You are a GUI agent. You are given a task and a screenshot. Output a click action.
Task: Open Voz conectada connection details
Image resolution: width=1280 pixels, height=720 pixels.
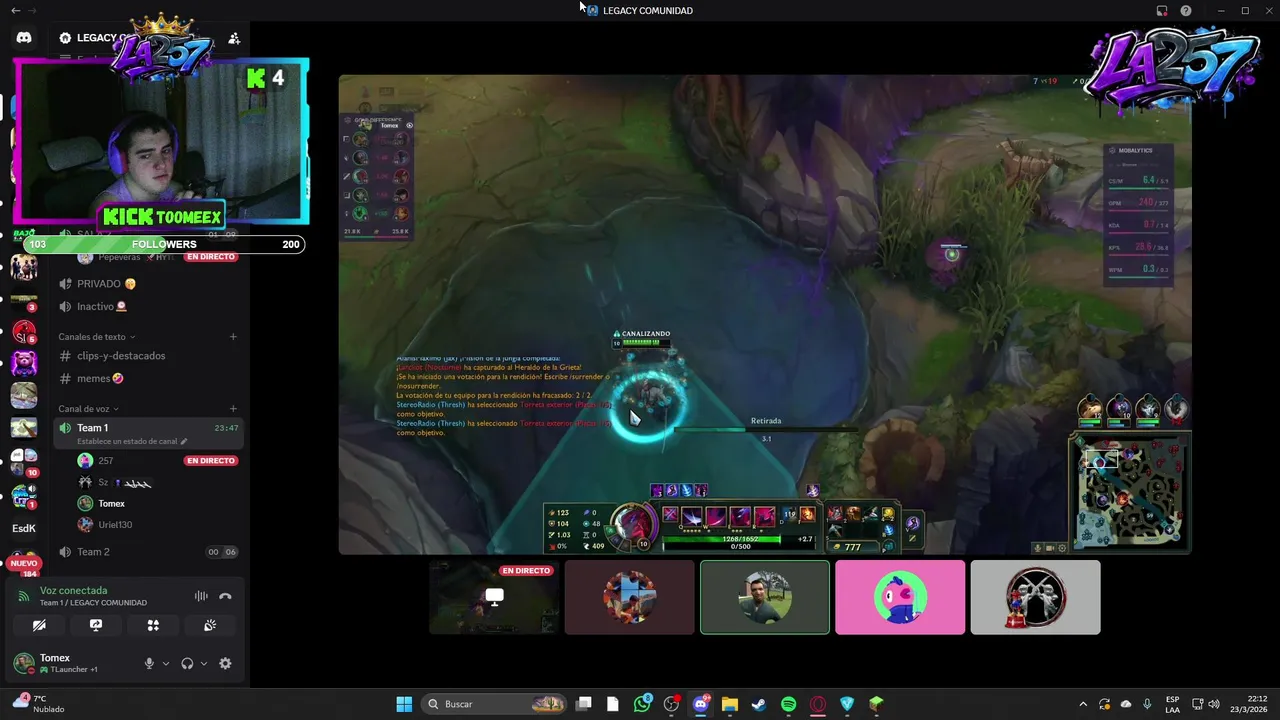[73, 591]
